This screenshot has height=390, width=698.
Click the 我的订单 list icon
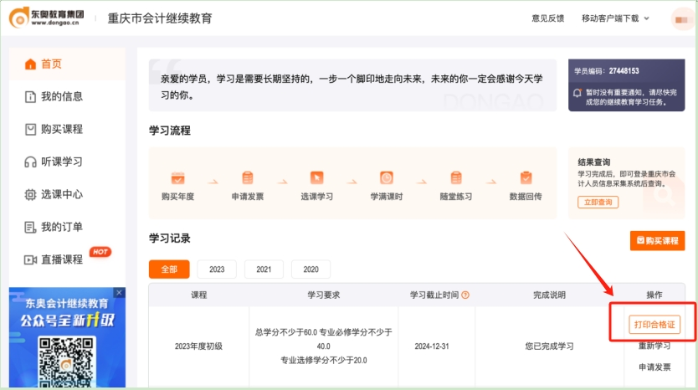[30, 228]
